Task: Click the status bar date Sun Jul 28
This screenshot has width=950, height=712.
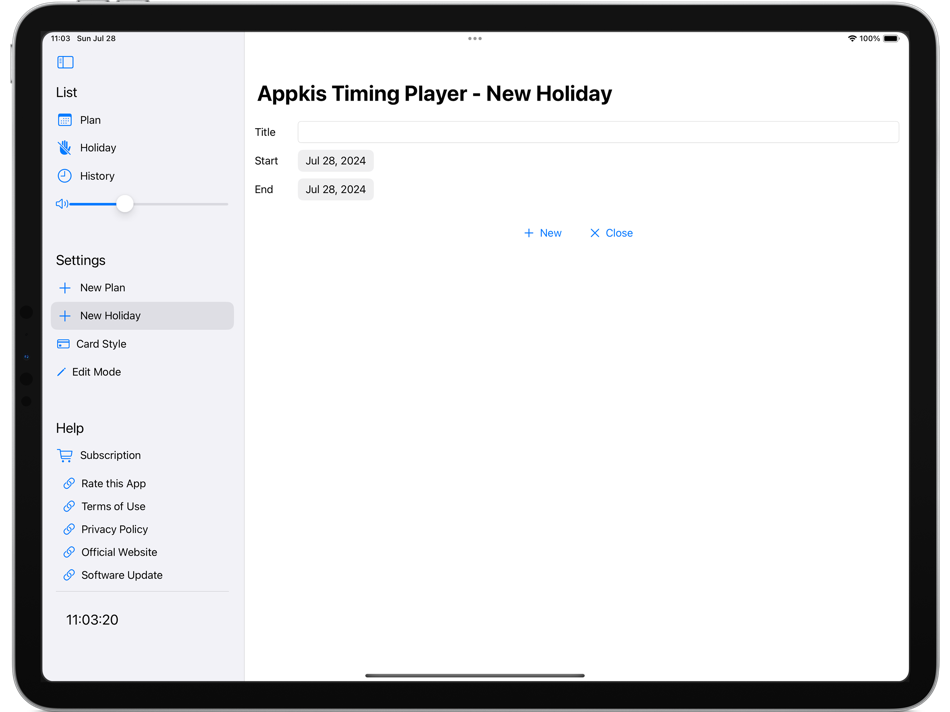Action: coord(96,38)
